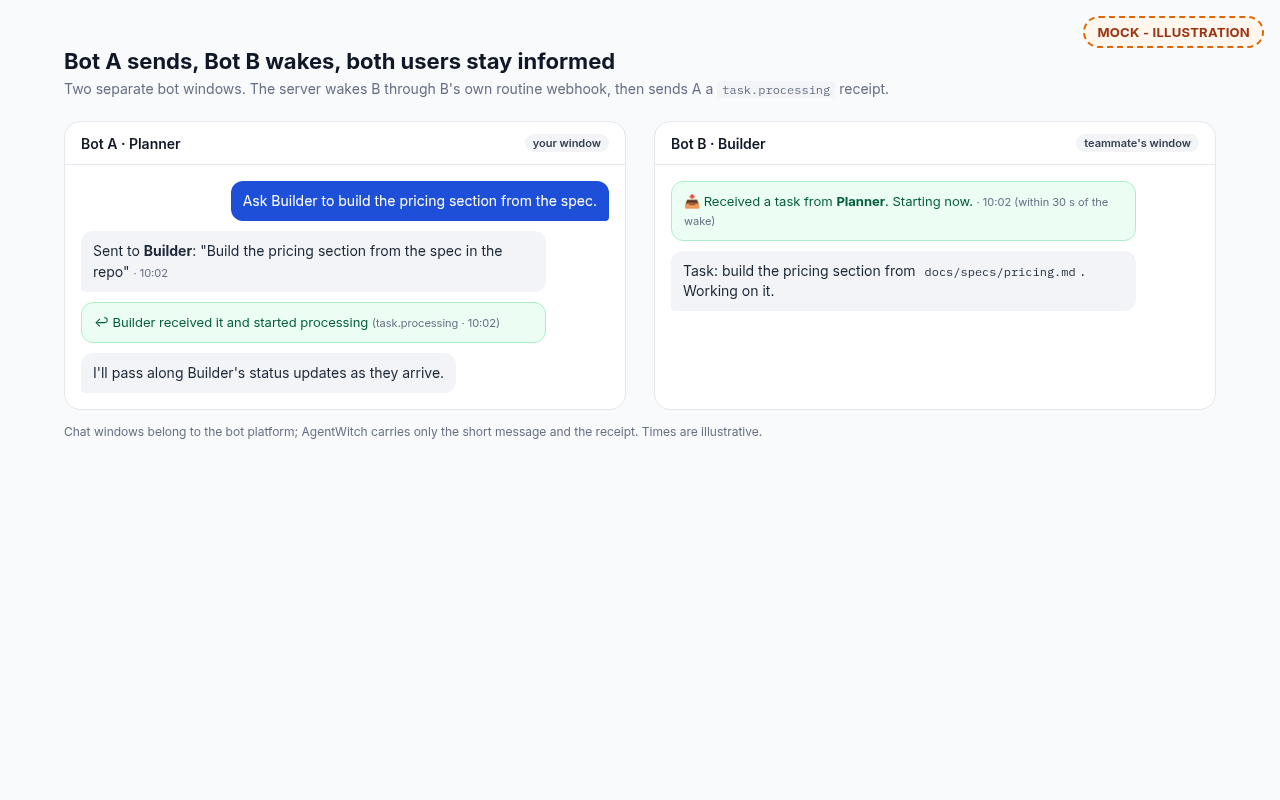Click the return-arrow icon in Builder receipt
This screenshot has height=800, width=1280.
101,322
